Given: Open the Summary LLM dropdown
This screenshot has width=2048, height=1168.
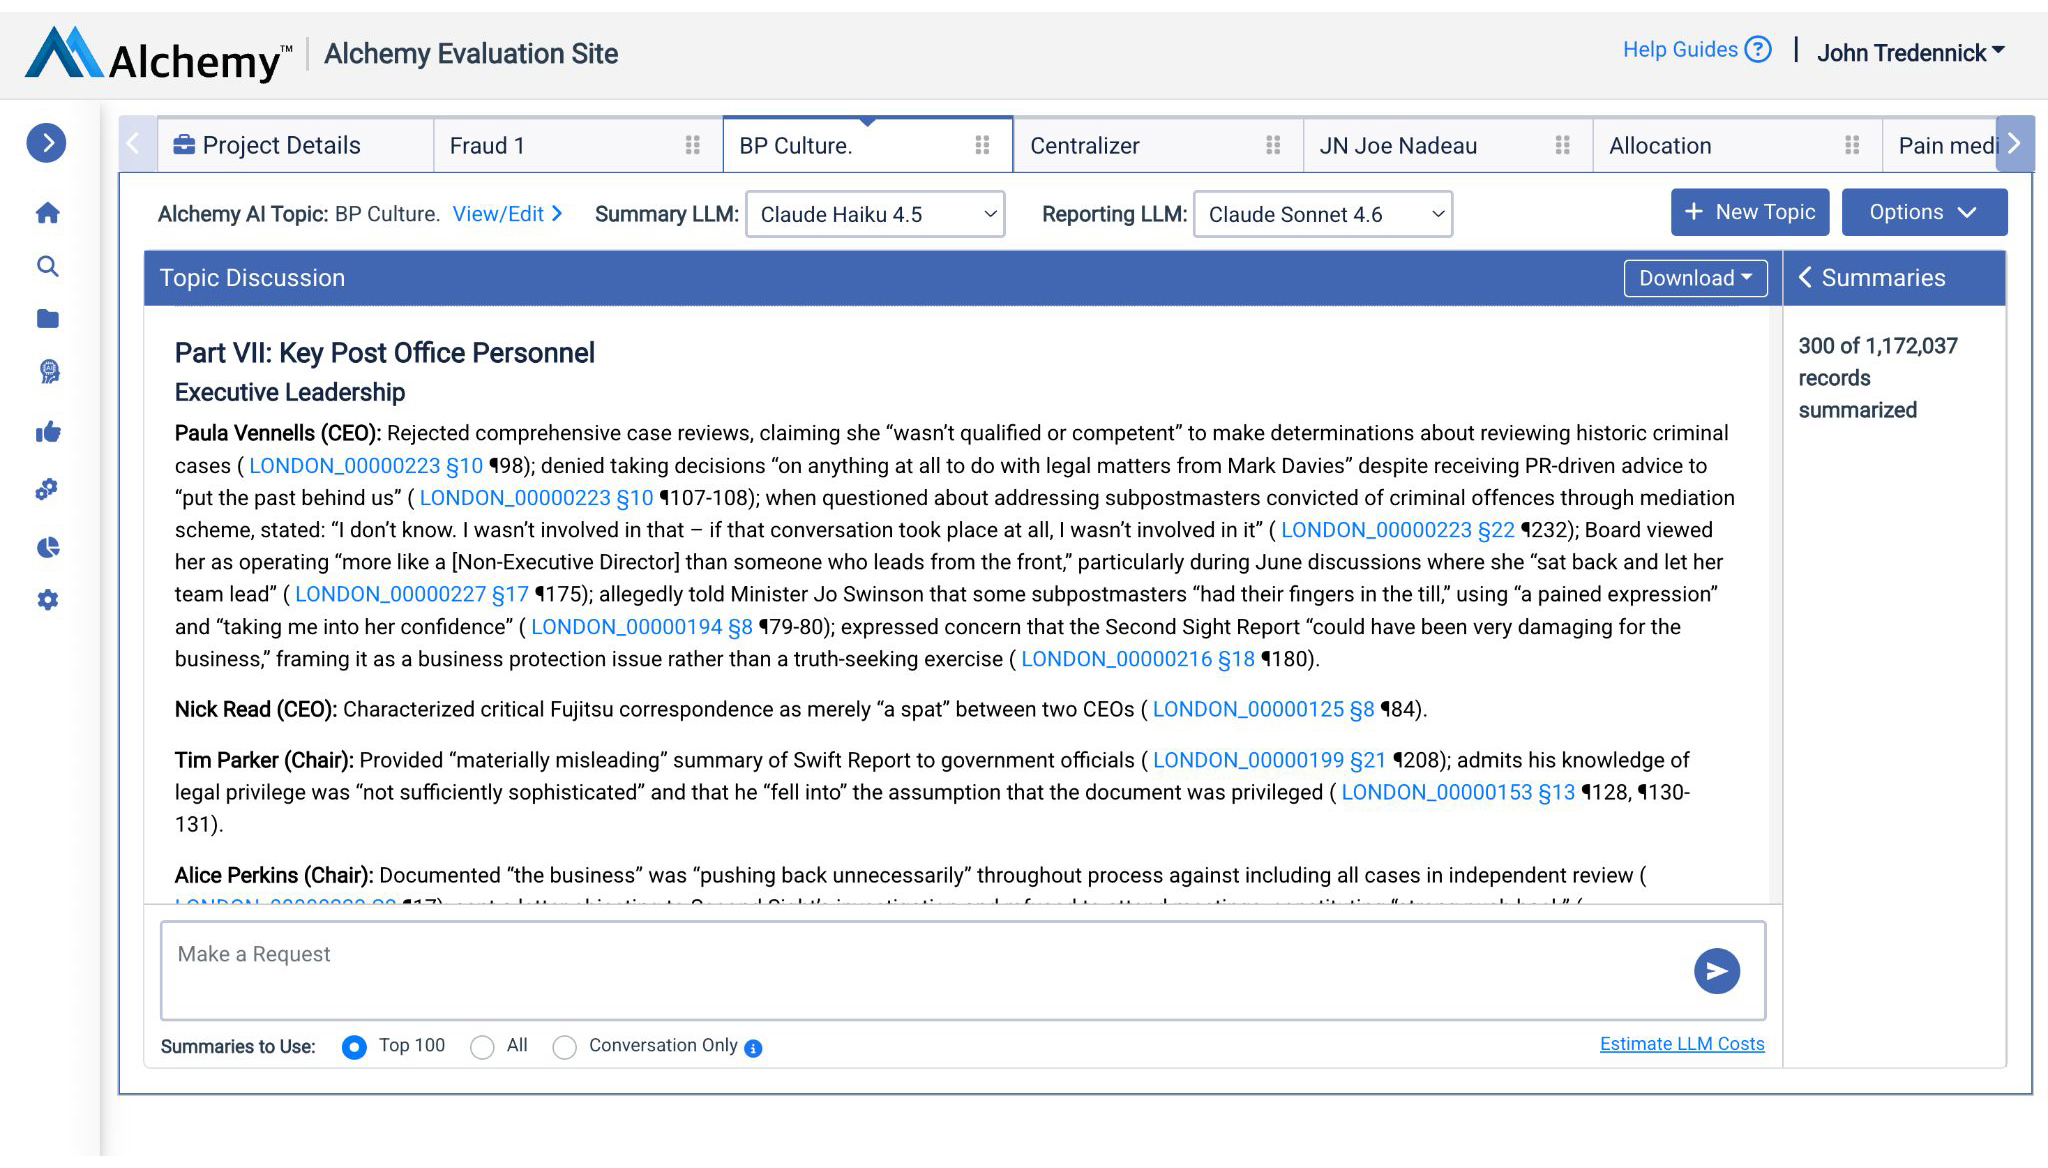Looking at the screenshot, I should click(x=875, y=214).
